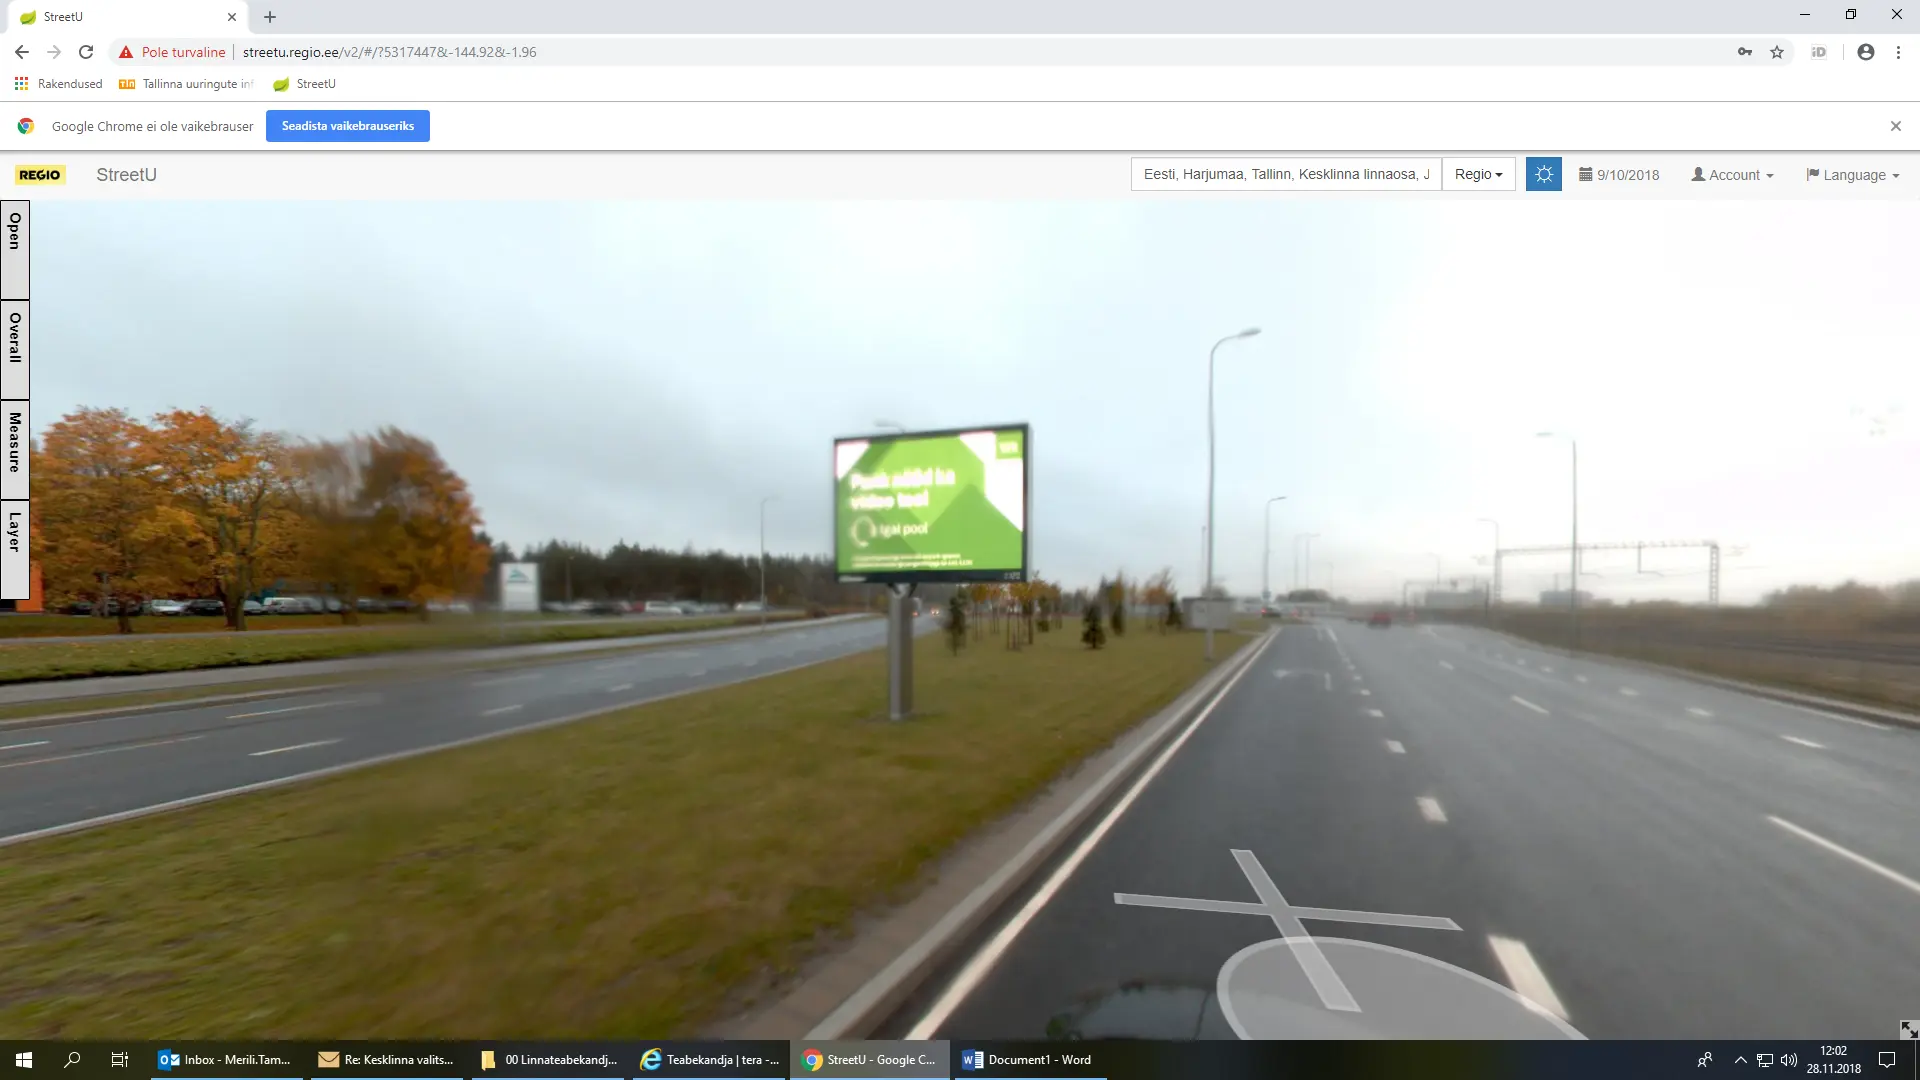
Task: Expand the Account dropdown
Action: 1732,175
